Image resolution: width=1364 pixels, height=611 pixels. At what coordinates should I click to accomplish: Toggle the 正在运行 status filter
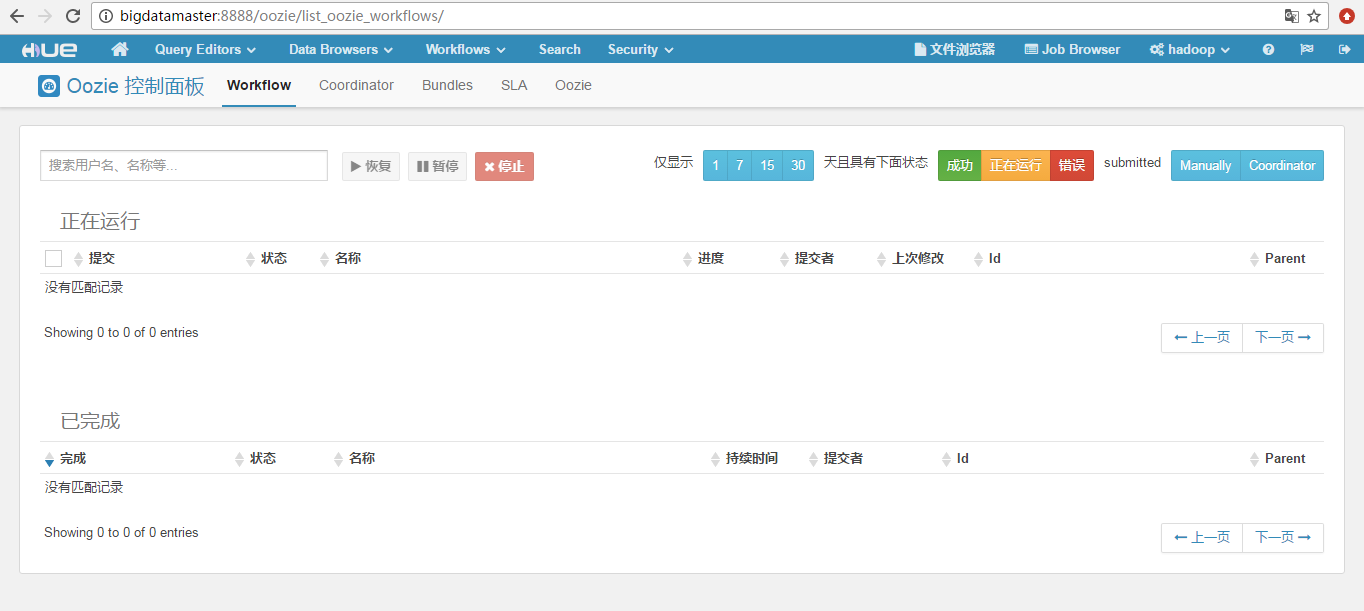(1016, 165)
